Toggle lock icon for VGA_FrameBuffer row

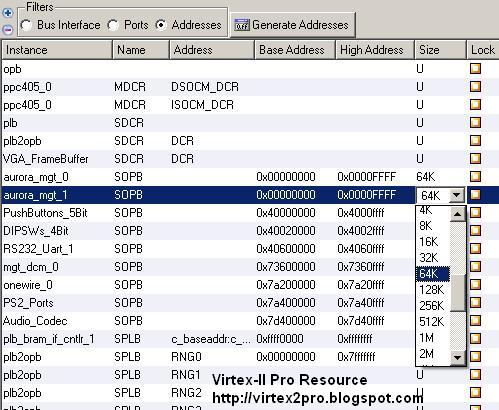(475, 158)
